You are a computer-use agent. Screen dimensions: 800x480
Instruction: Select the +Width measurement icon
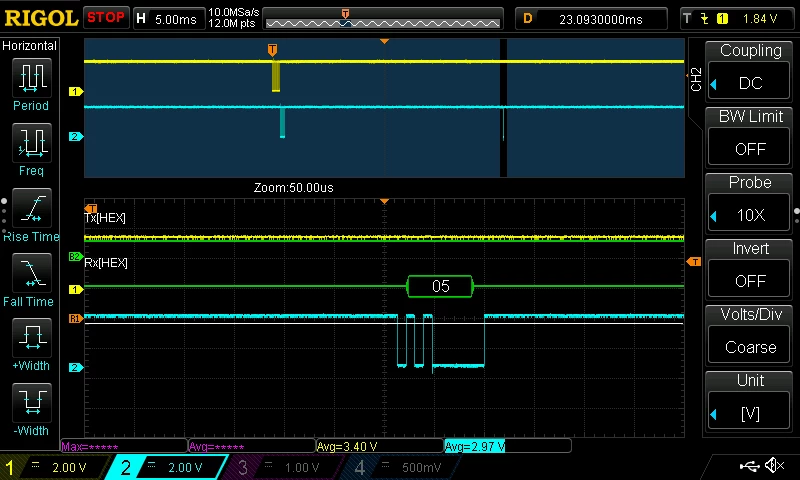pyautogui.click(x=32, y=338)
